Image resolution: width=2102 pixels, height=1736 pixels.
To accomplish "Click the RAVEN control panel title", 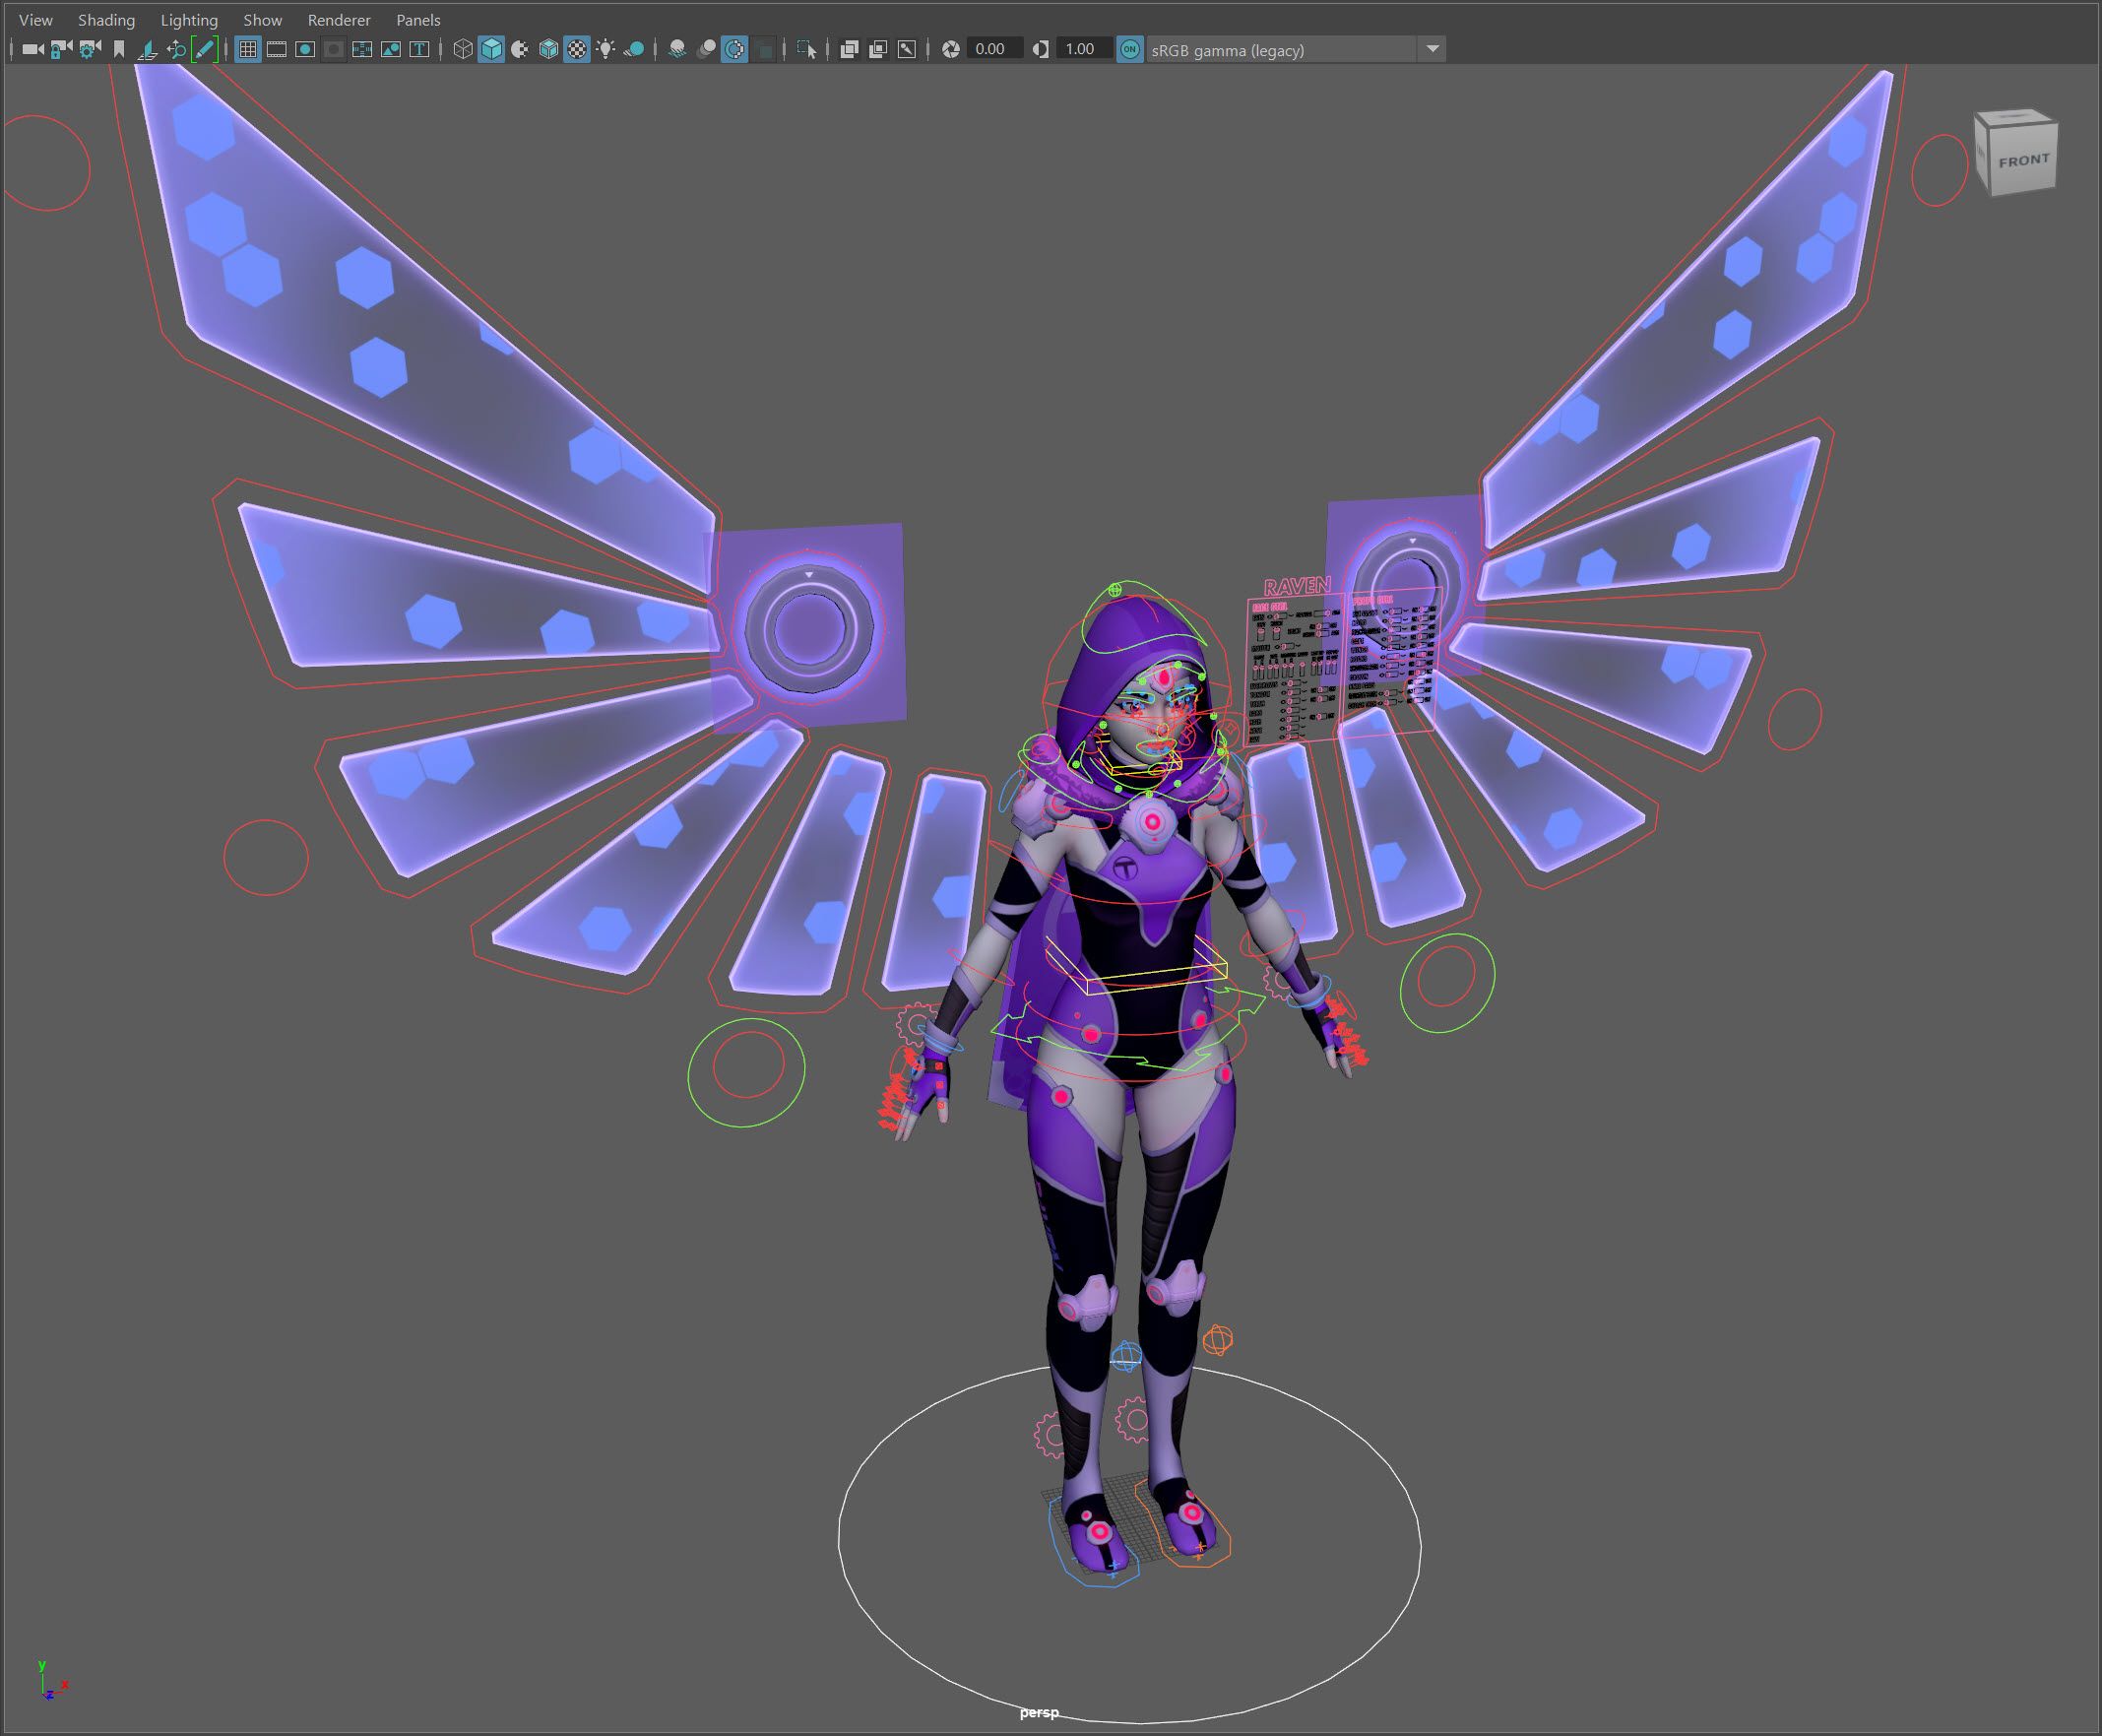I will (x=1297, y=587).
